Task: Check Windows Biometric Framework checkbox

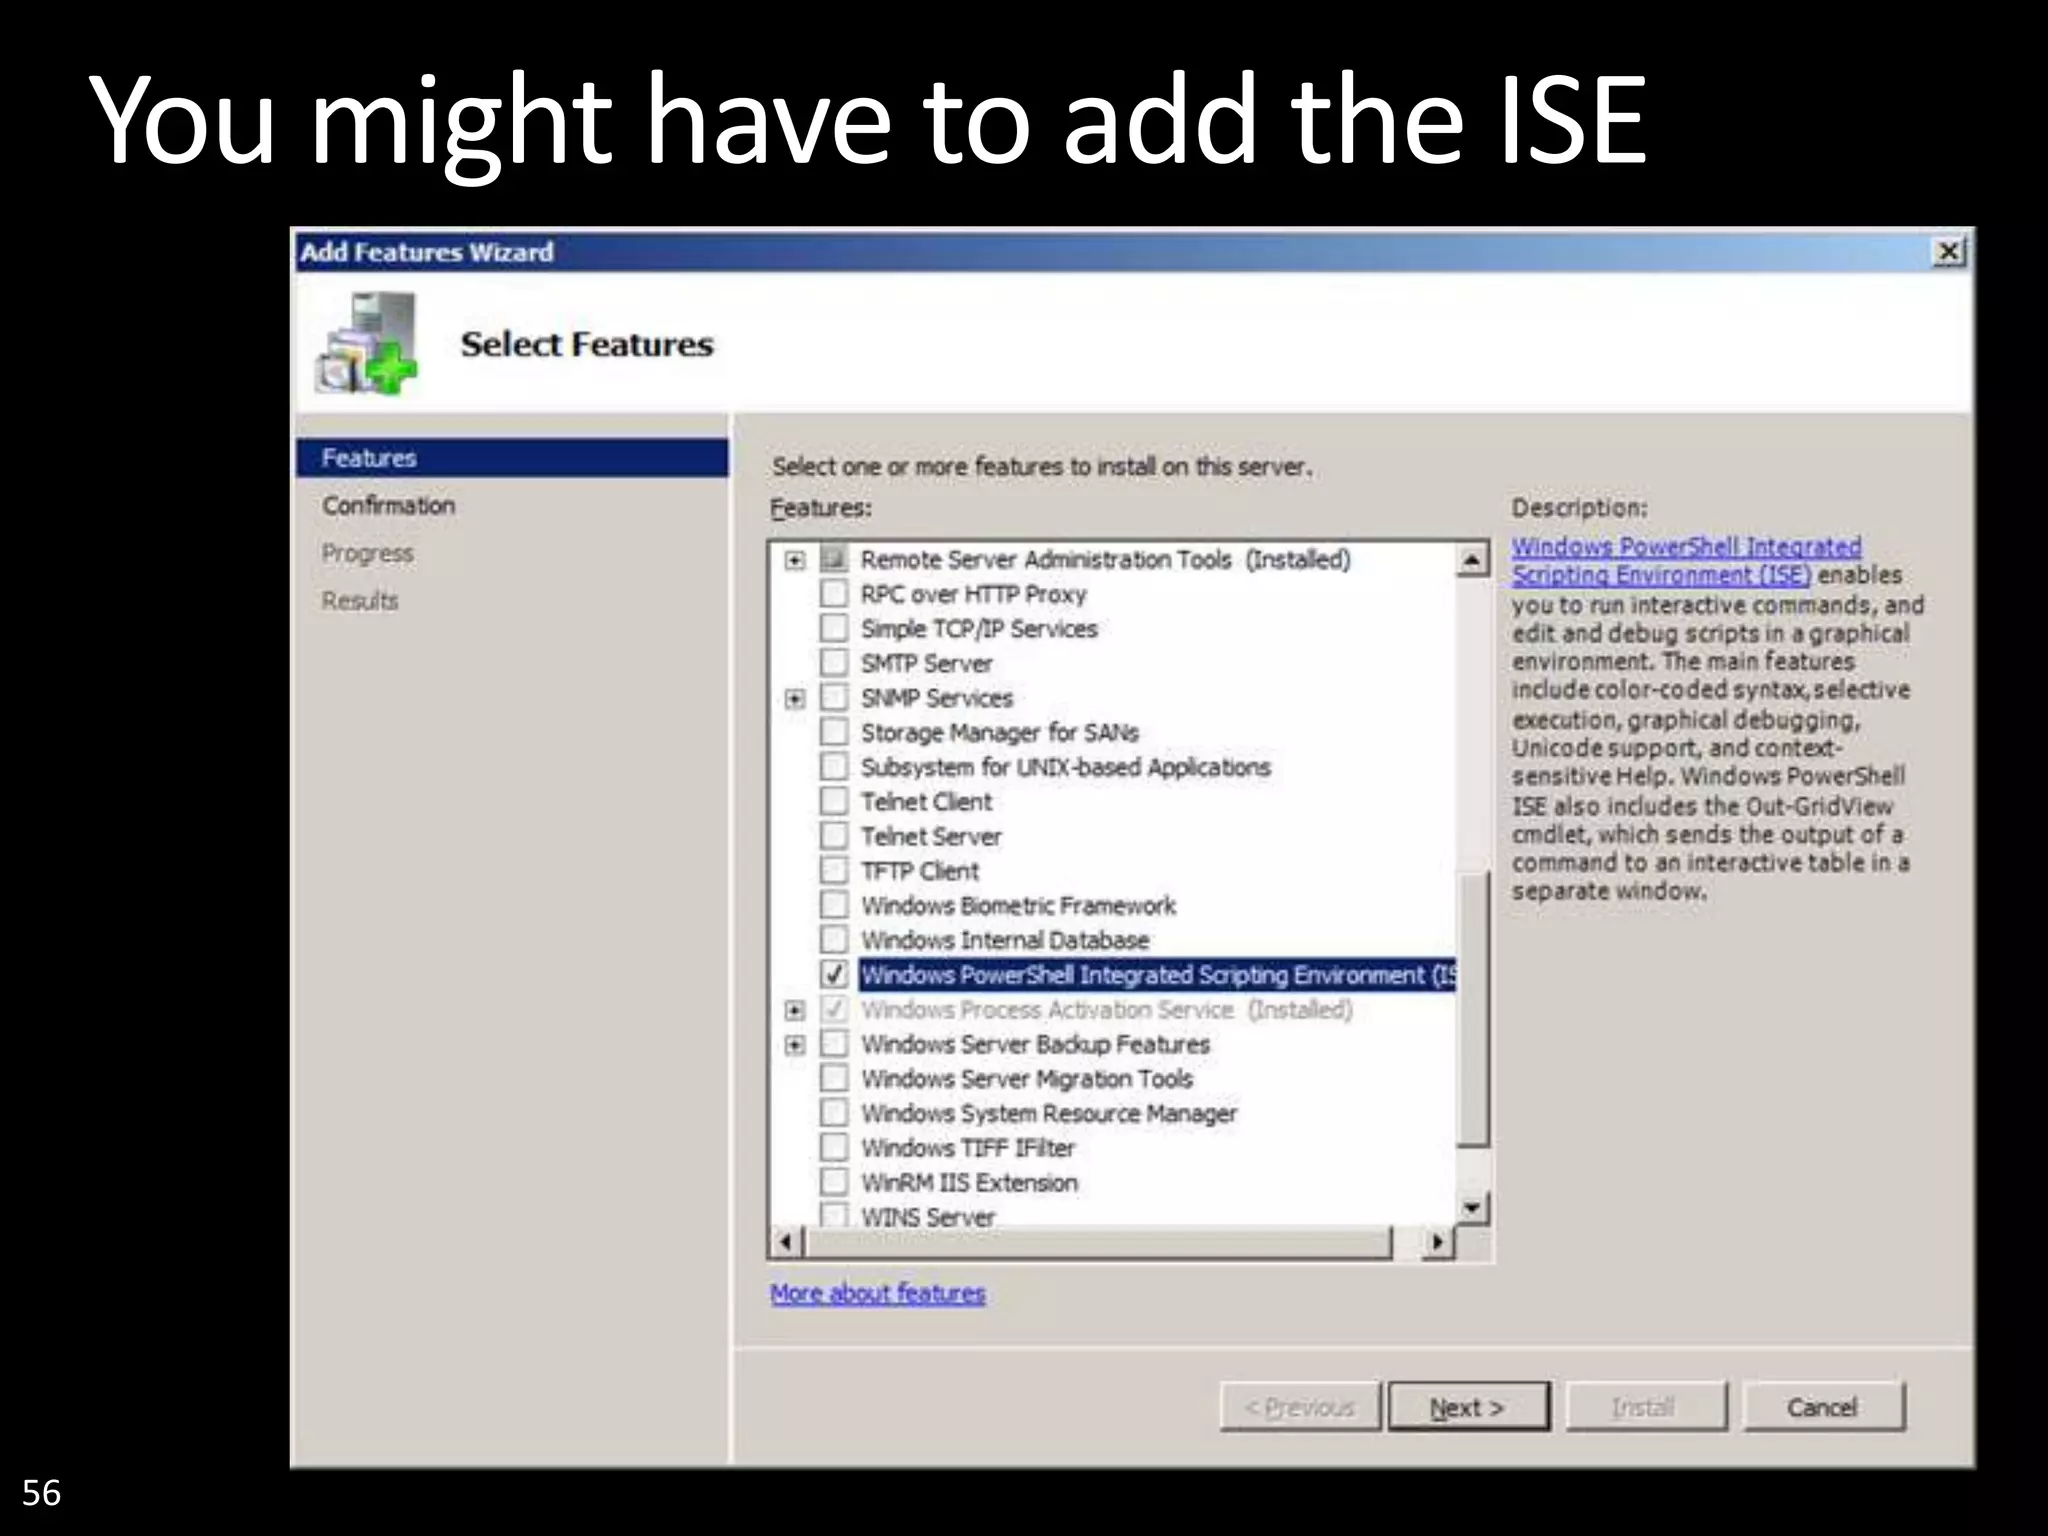Action: click(x=834, y=905)
